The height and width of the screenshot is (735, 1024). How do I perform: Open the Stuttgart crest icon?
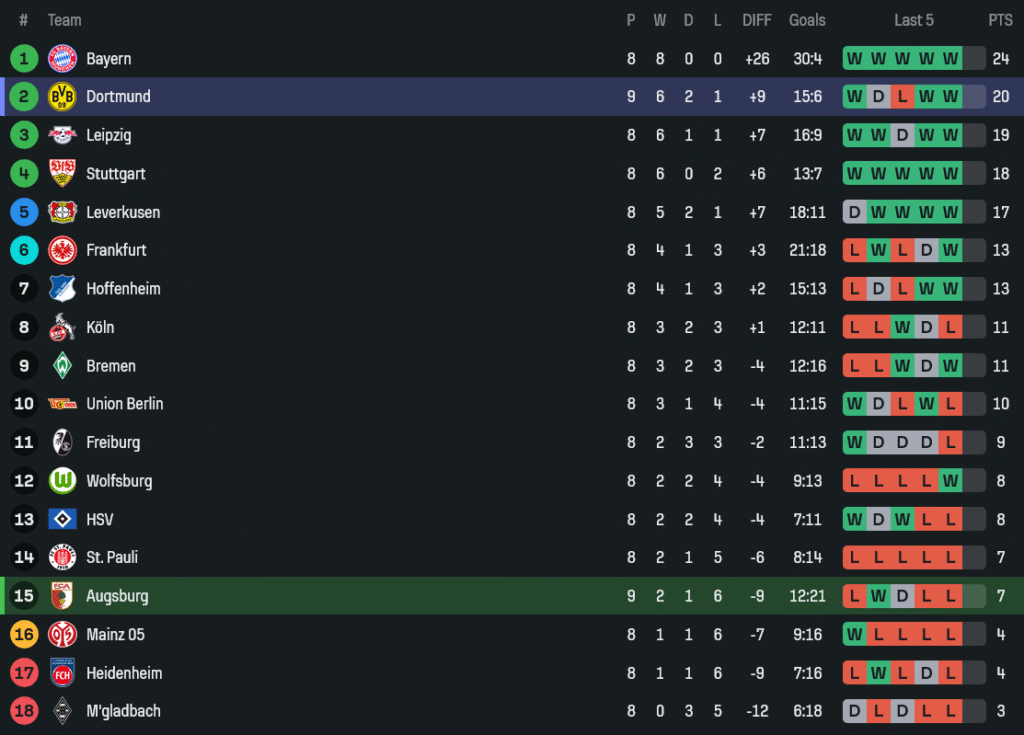[x=62, y=173]
